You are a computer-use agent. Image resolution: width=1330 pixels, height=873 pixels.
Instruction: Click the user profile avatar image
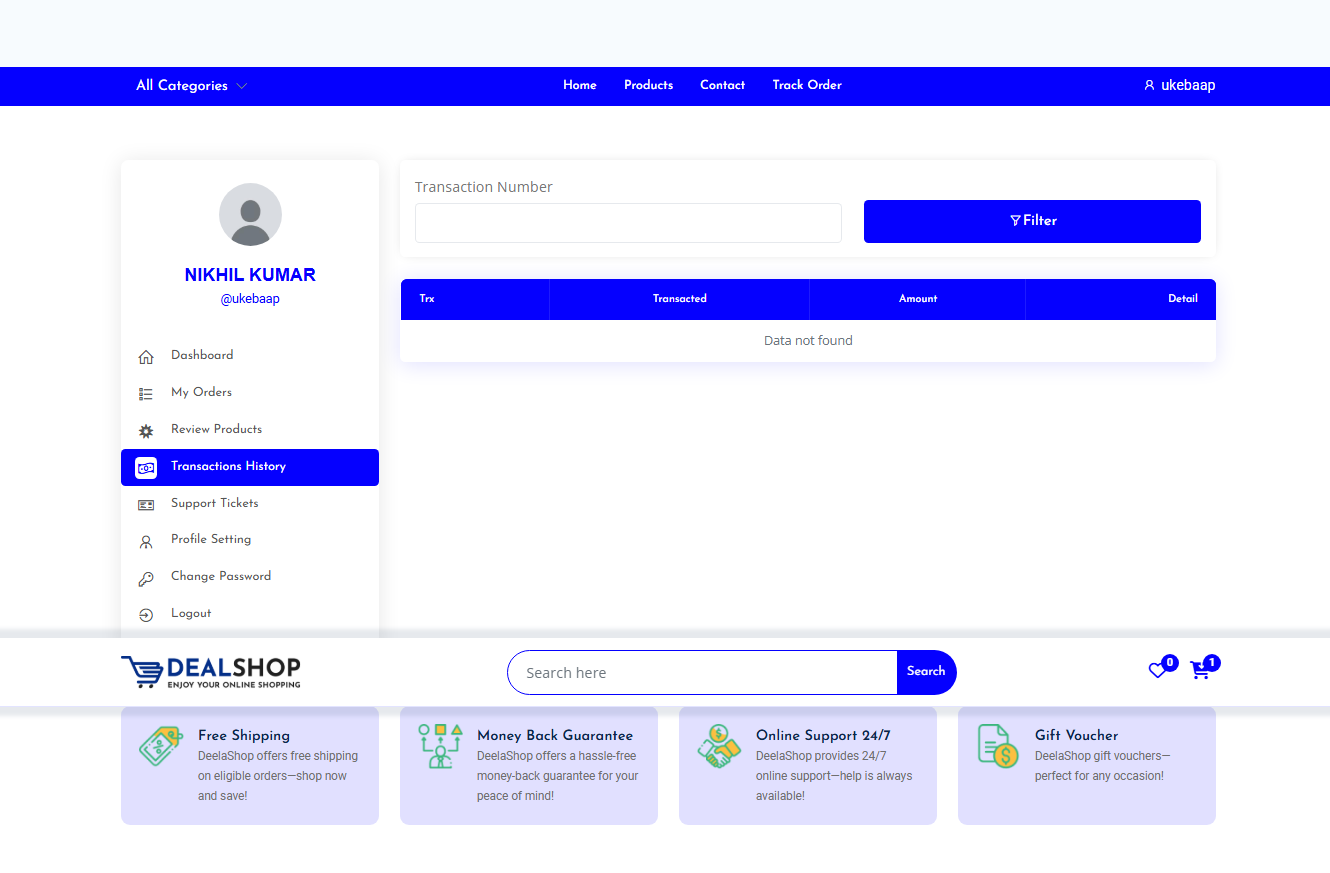[x=250, y=214]
